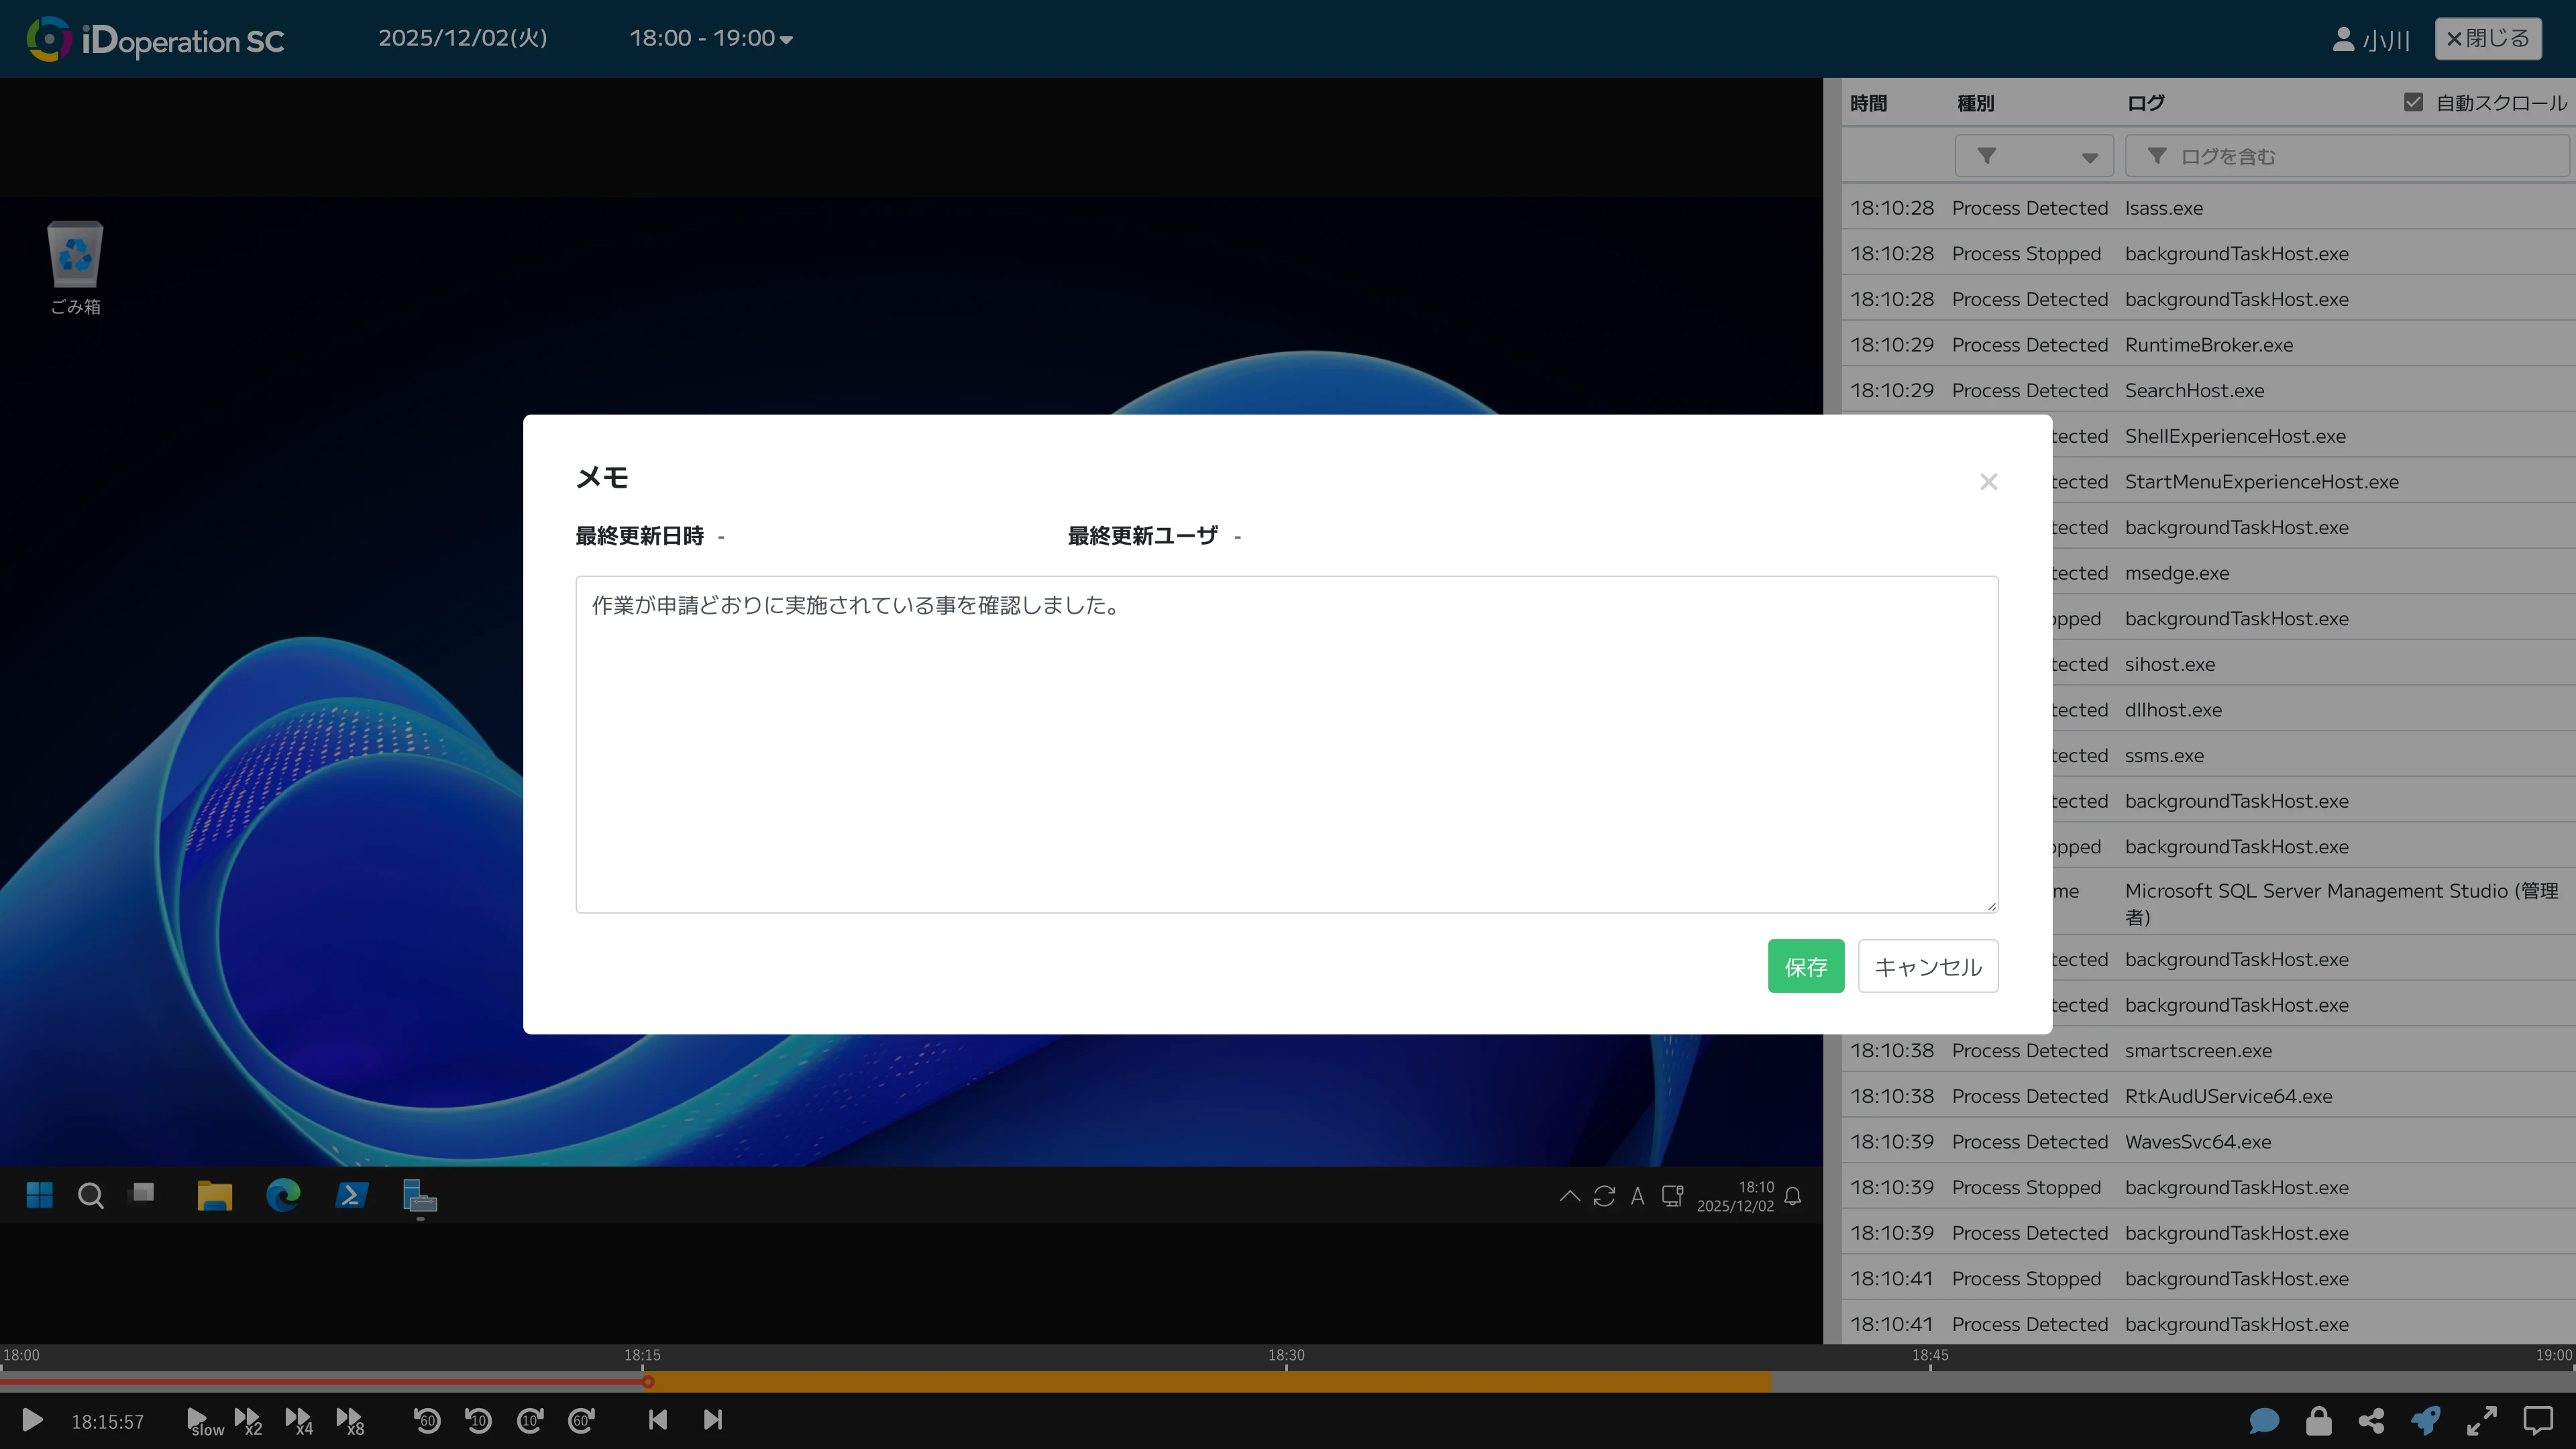Expand the filter dropdown arrow under 種別
Screen dimensions: 2576x1449
pyautogui.click(x=2090, y=157)
